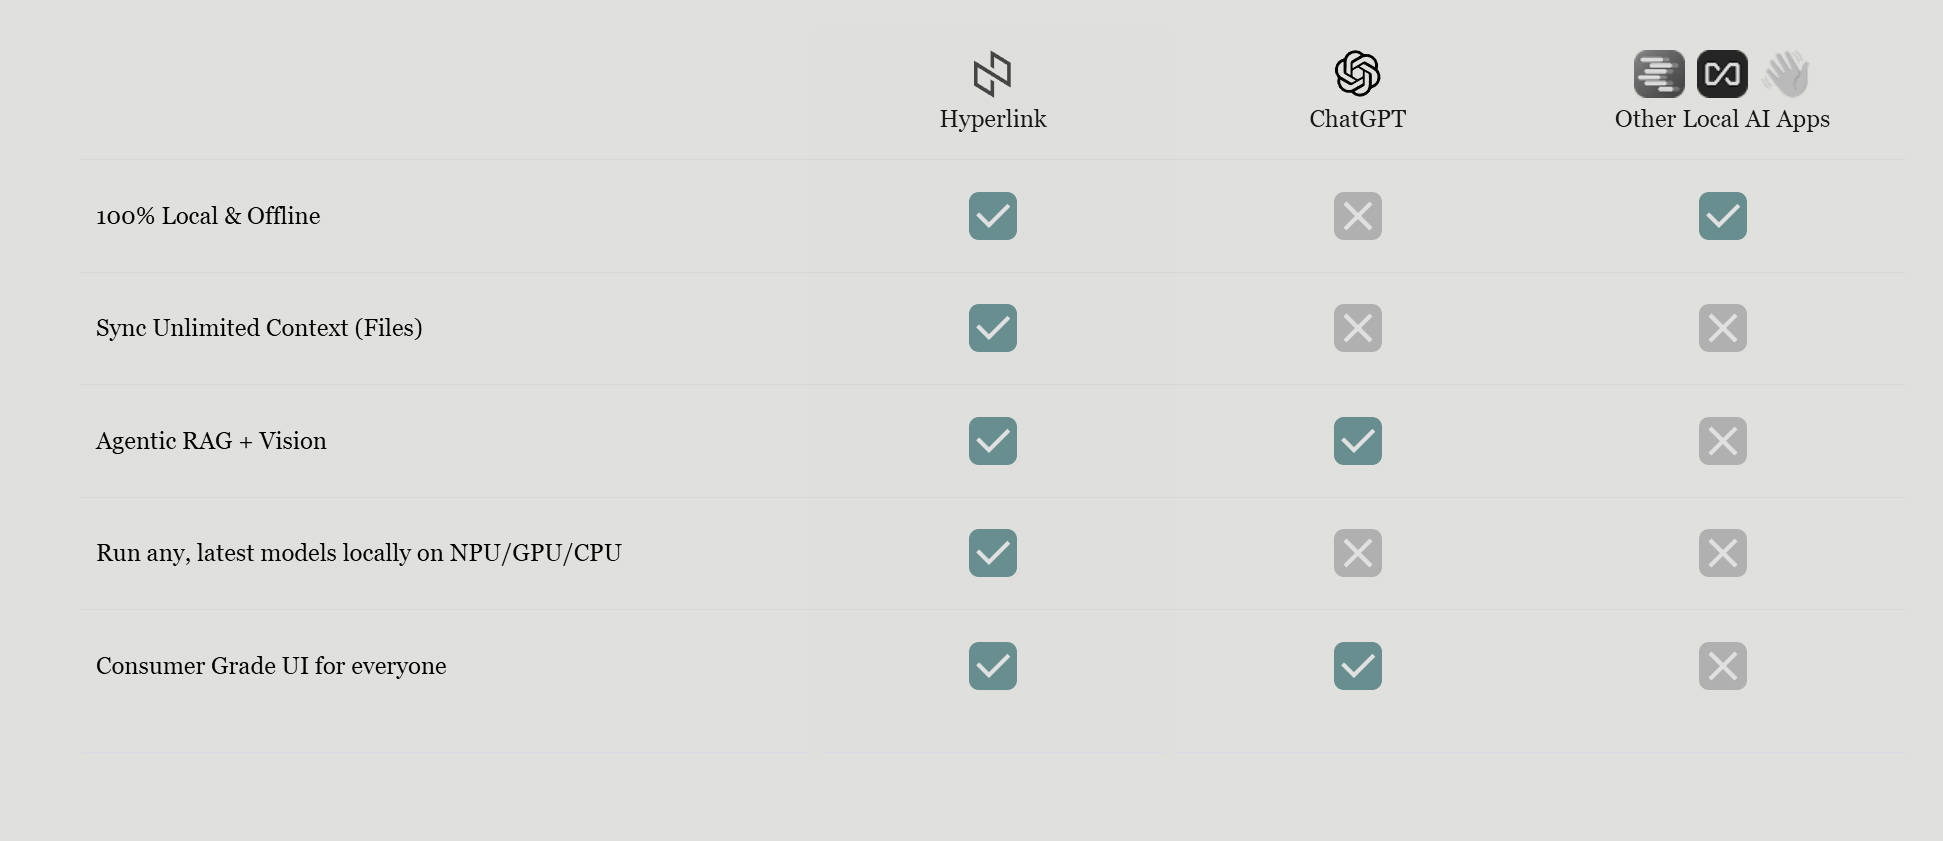This screenshot has height=841, width=1943.
Task: Click ChatGPT's checkmark for Consumer Grade UI
Action: [x=1358, y=666]
